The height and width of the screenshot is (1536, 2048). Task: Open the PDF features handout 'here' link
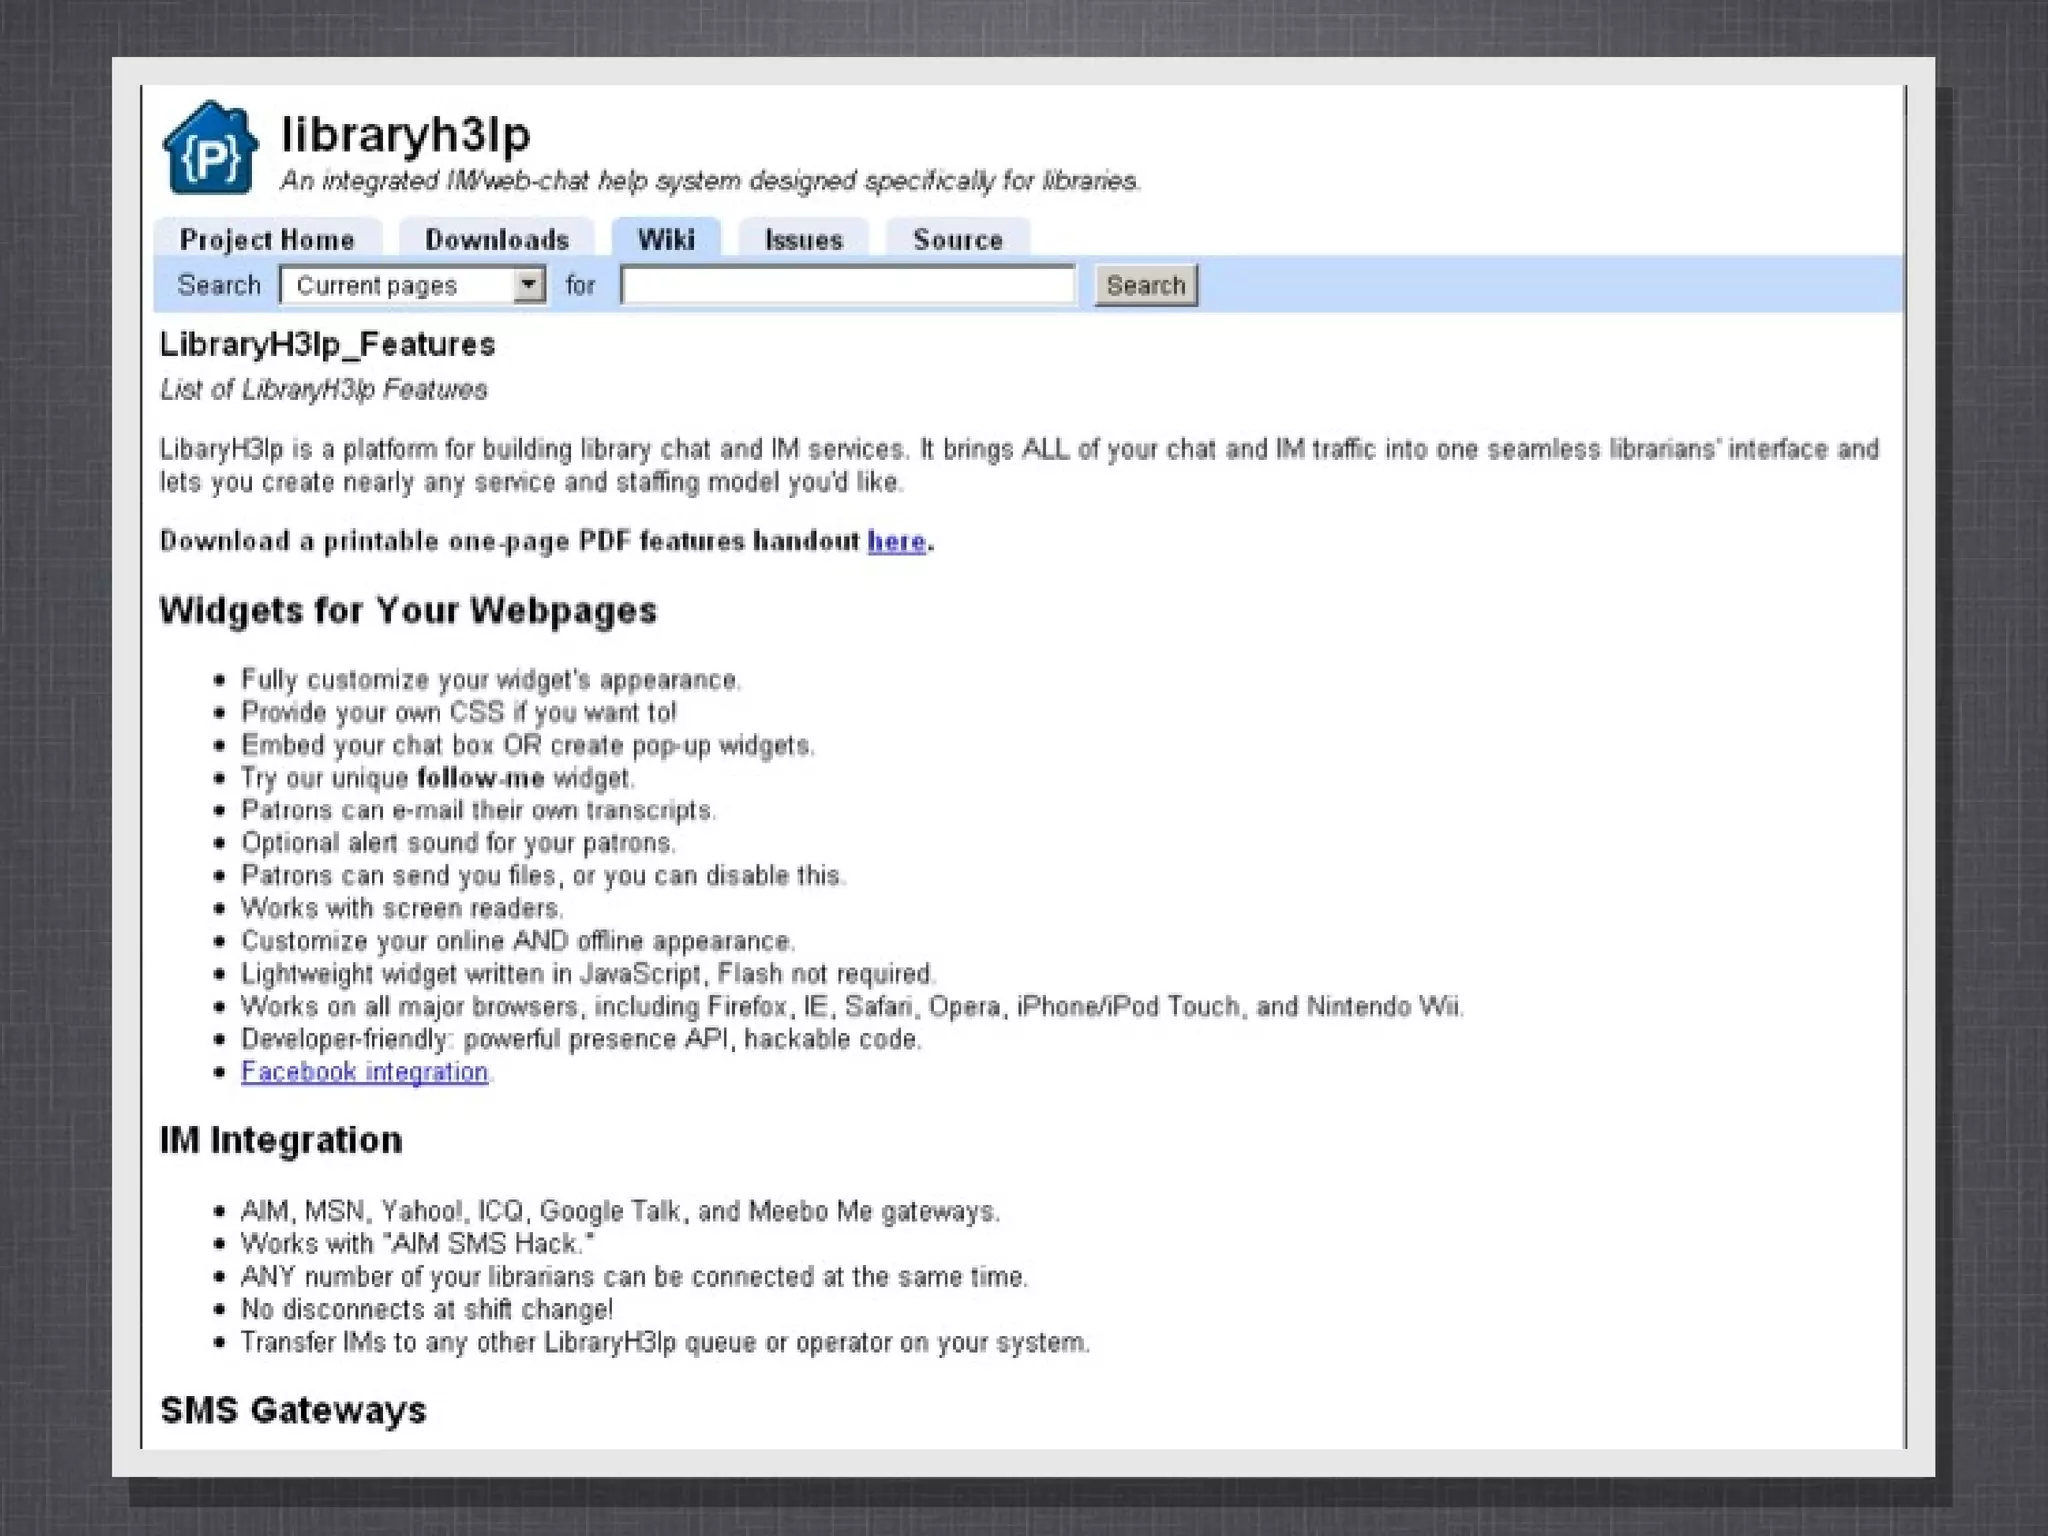coord(896,541)
